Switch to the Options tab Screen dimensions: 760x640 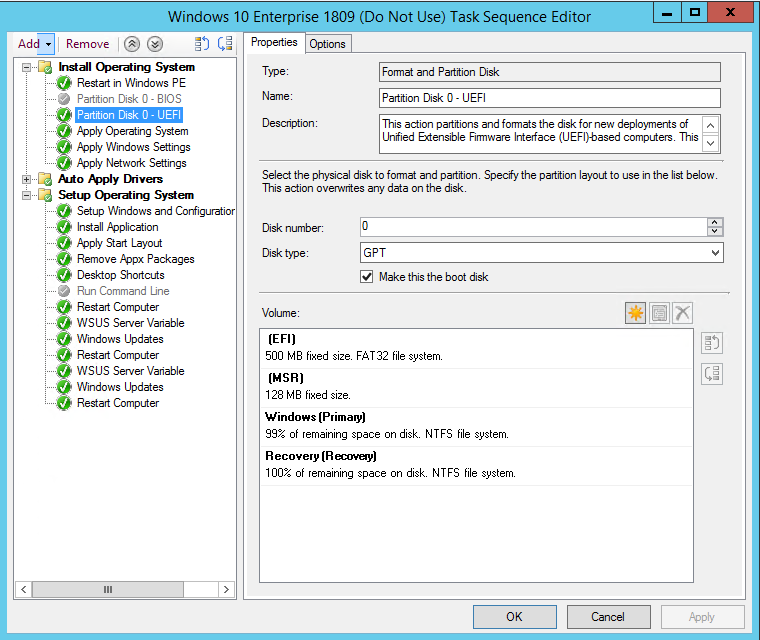click(328, 44)
